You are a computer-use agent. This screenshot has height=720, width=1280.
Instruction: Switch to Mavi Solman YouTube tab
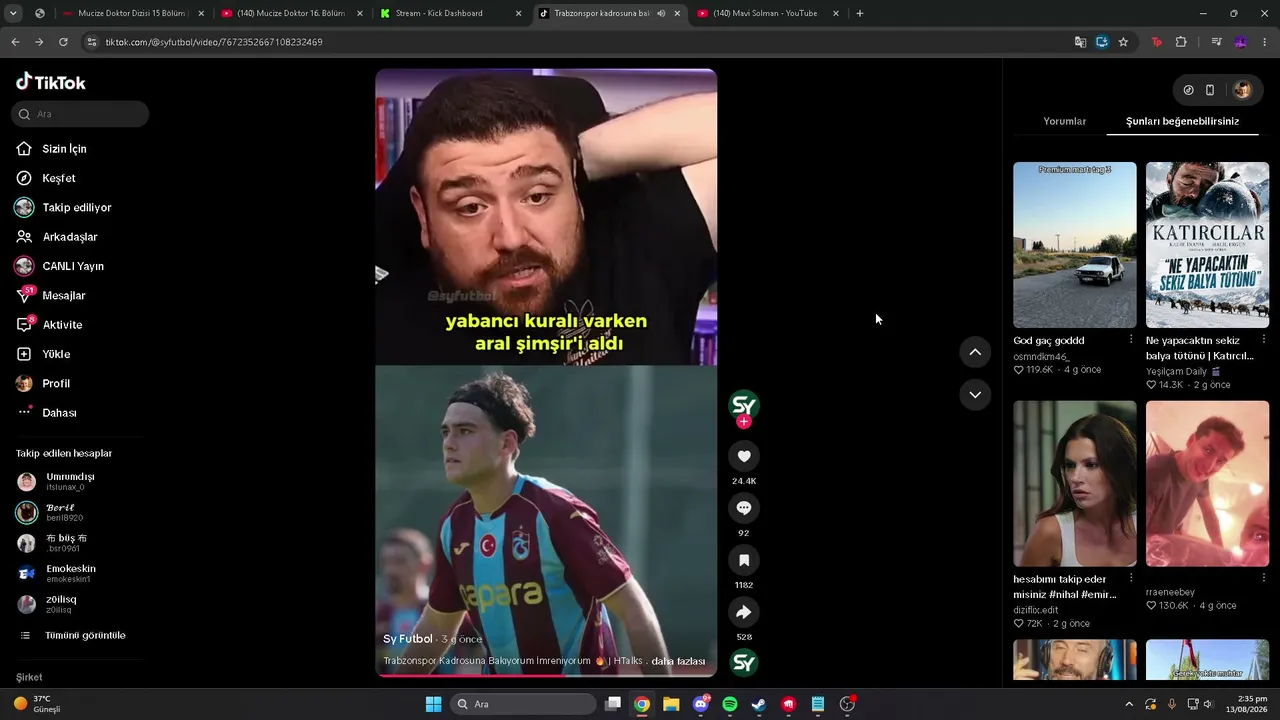(x=767, y=13)
